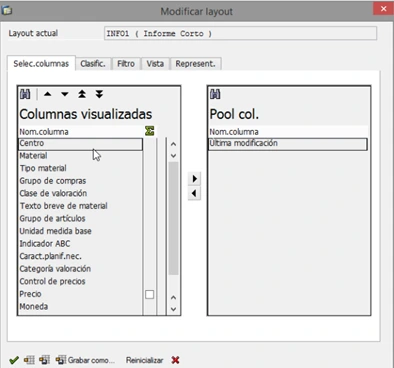Open the Filtro tab
394x368 pixels.
point(126,64)
